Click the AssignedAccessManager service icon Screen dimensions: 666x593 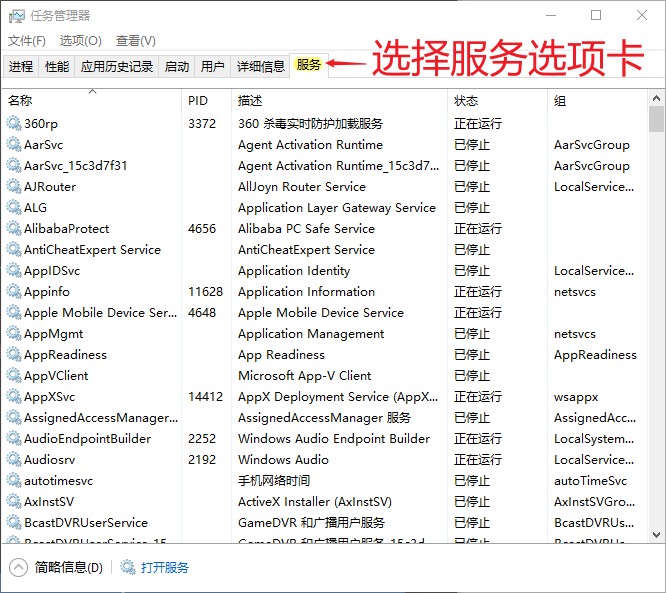tap(14, 418)
